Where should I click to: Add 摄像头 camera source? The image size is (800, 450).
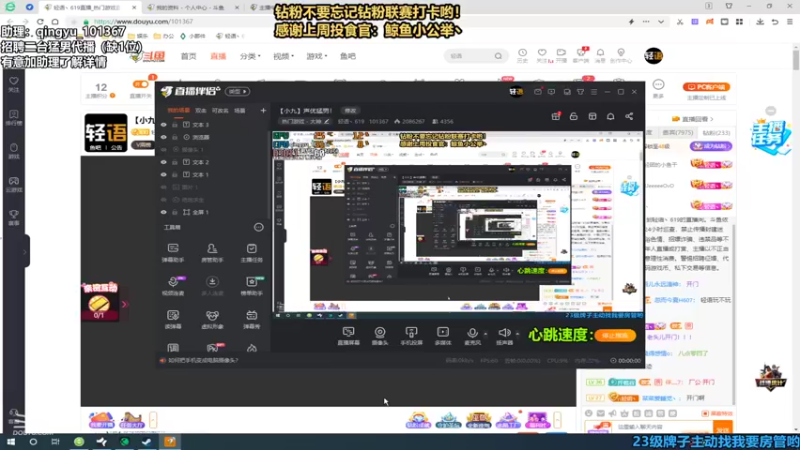(380, 336)
